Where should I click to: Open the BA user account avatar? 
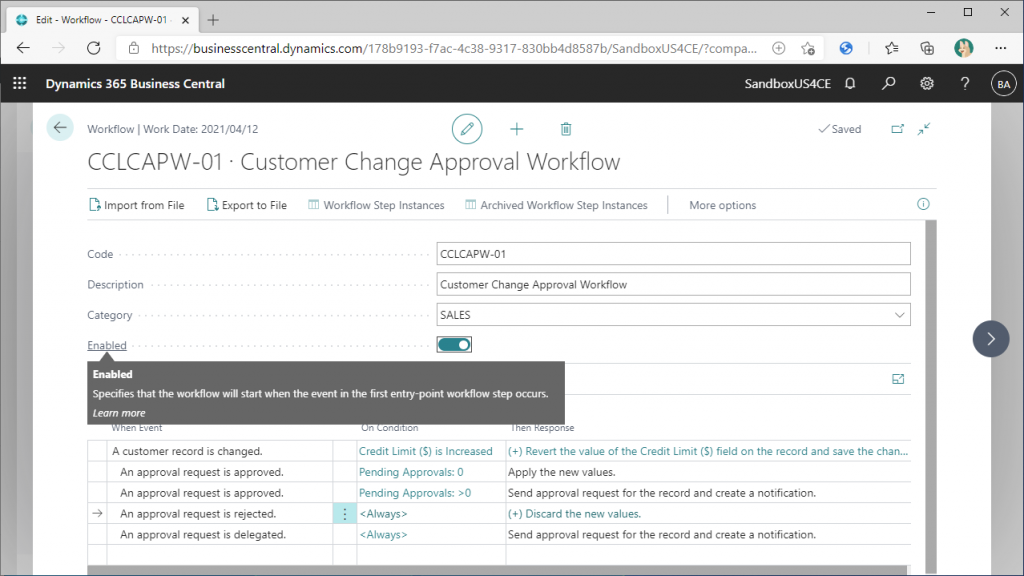click(1003, 84)
